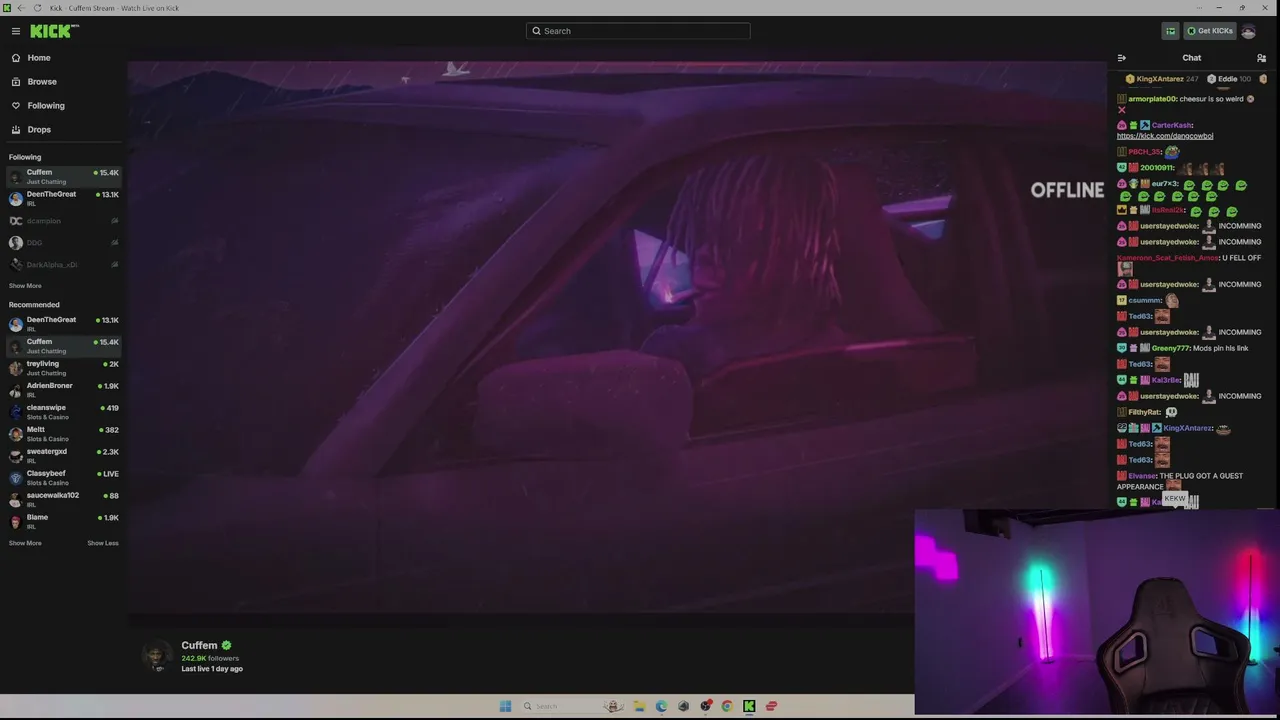Screen dimensions: 1280x720
Task: Click chatter name CarterKash
Action: tap(1171, 125)
